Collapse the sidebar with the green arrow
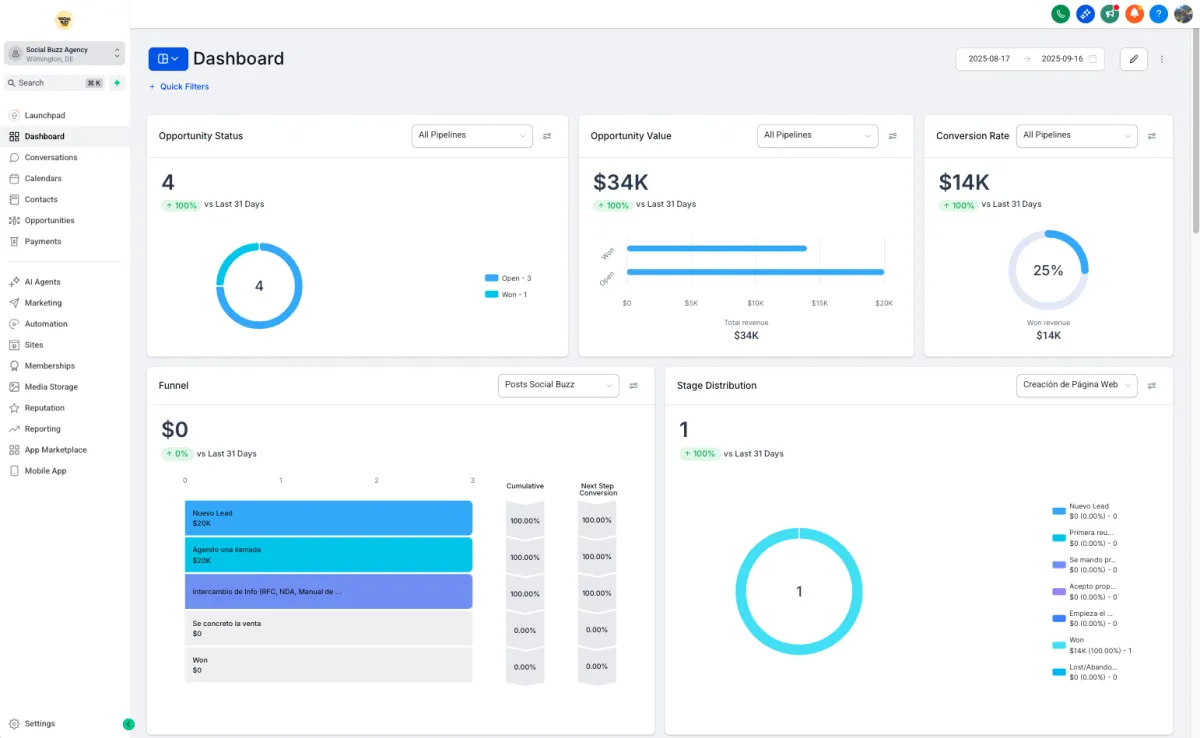The width and height of the screenshot is (1200, 738). pyautogui.click(x=128, y=724)
